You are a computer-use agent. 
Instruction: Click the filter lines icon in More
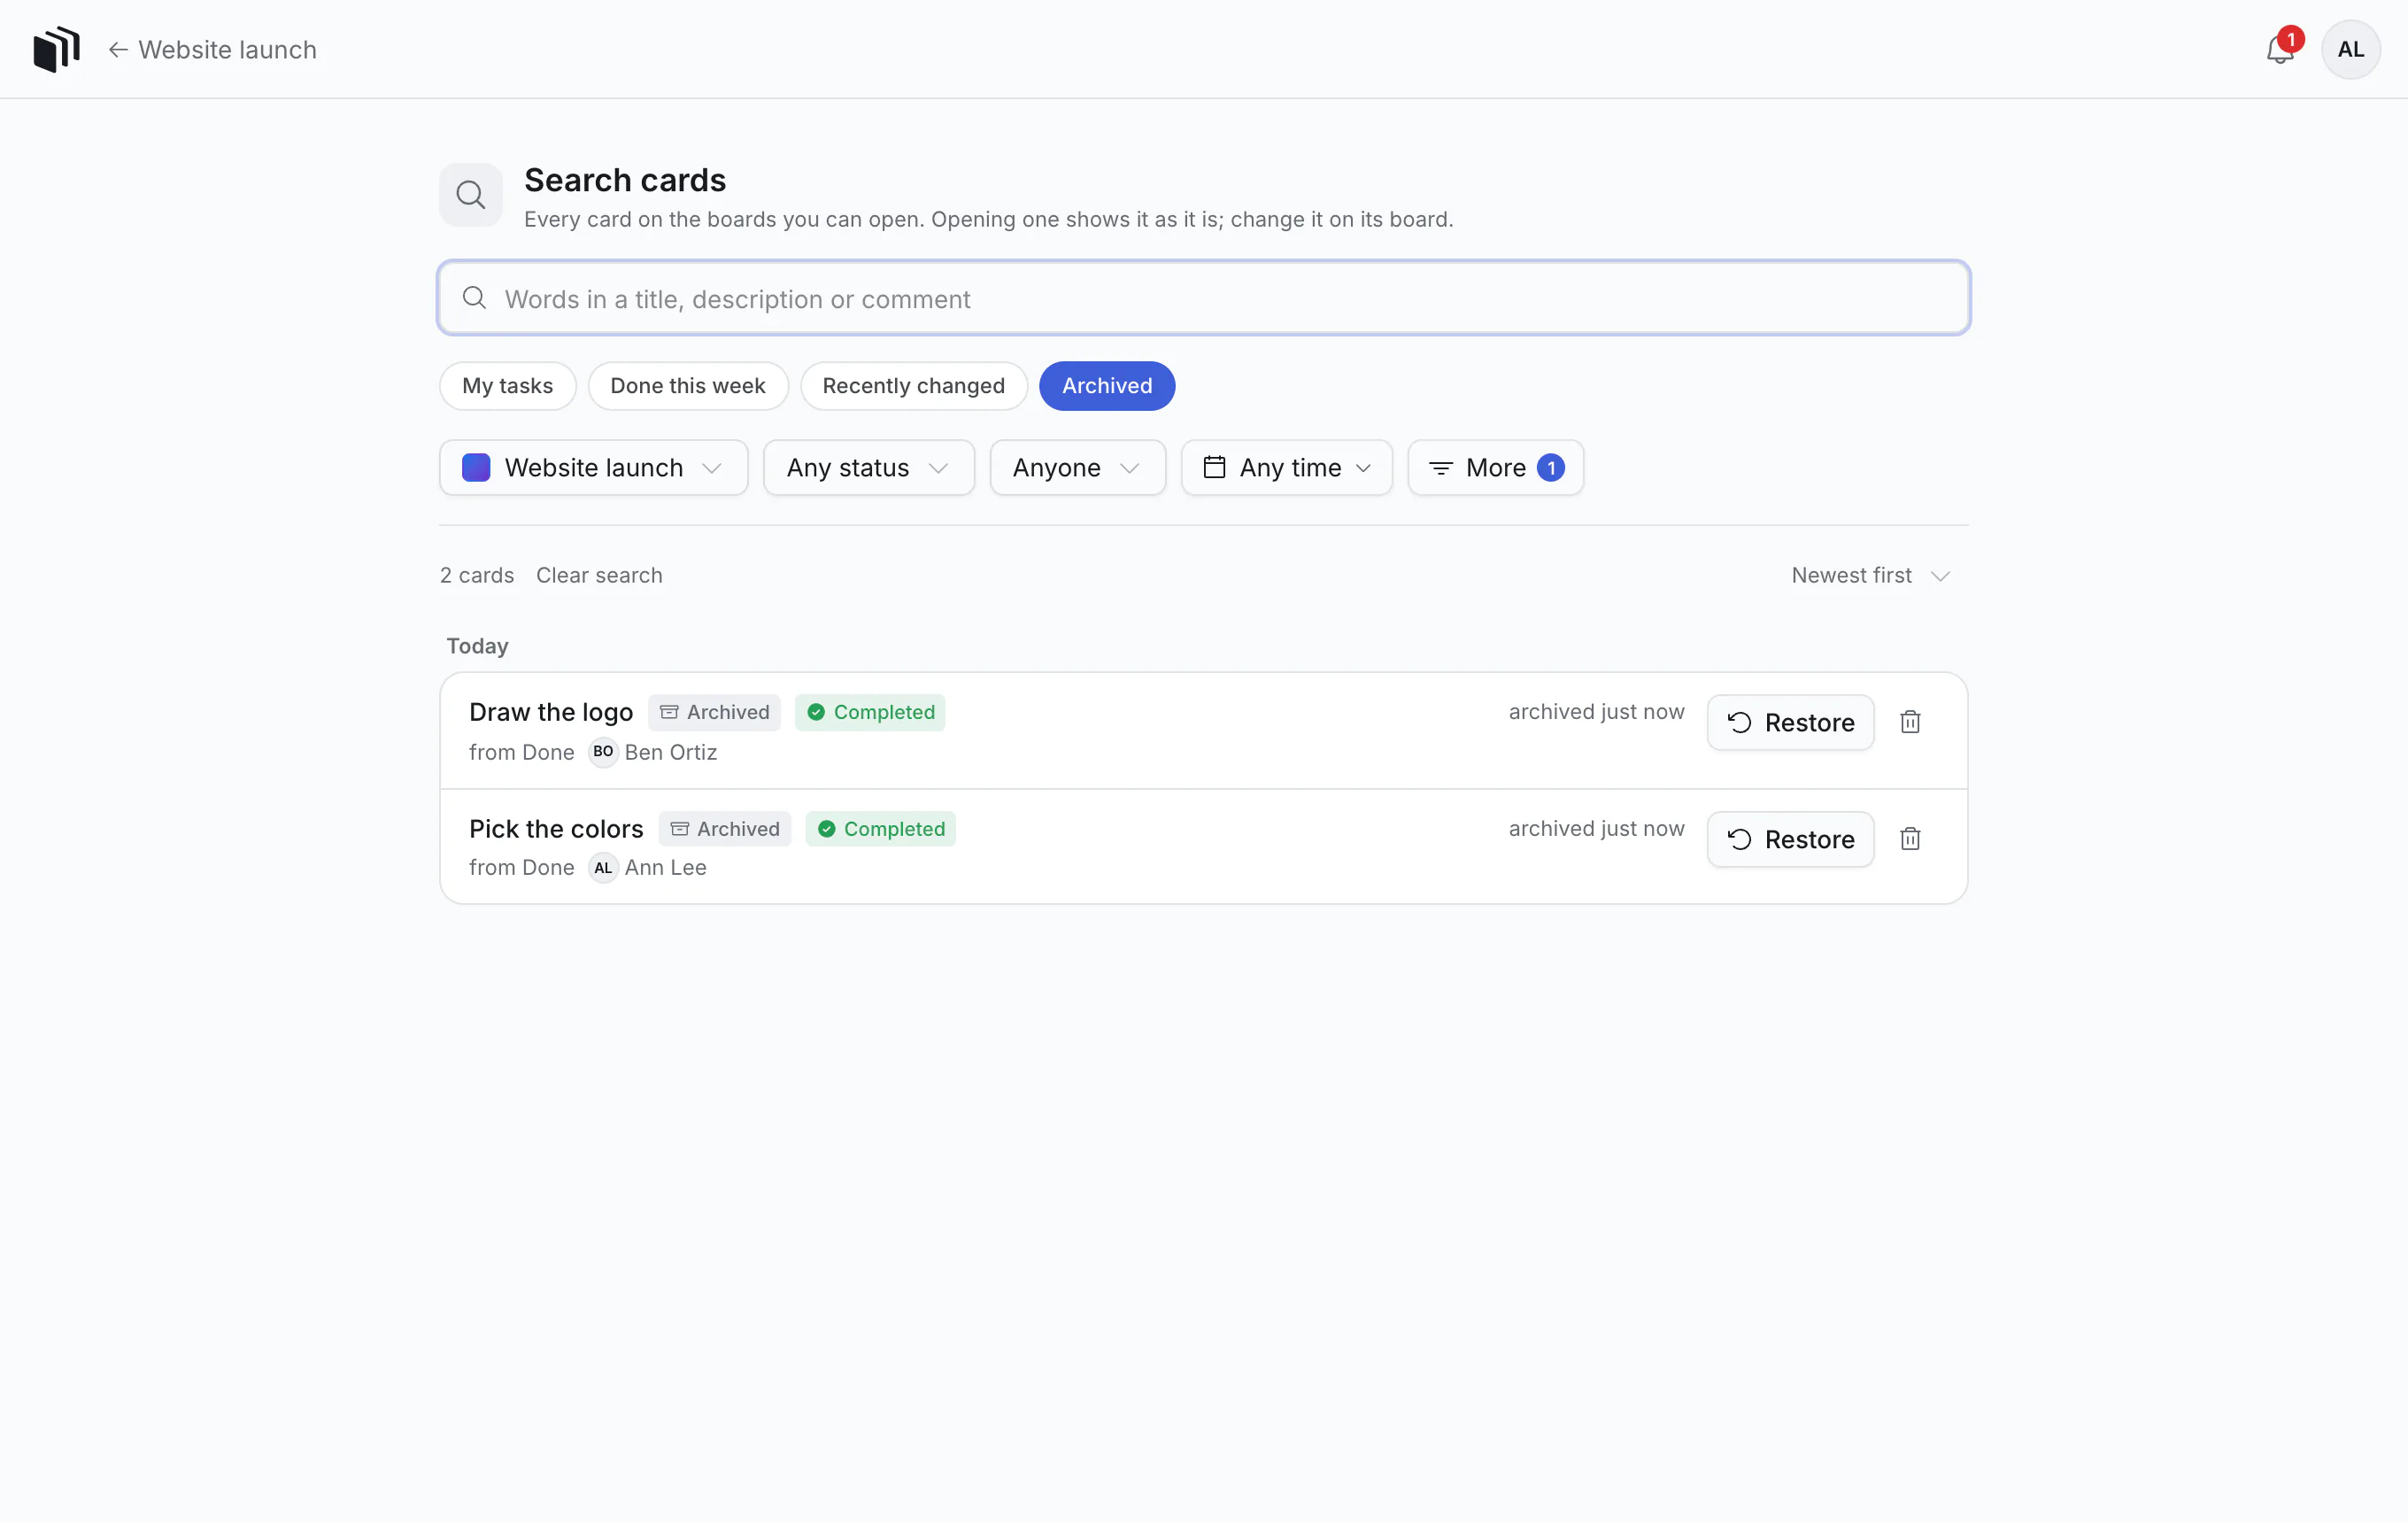(x=1440, y=467)
